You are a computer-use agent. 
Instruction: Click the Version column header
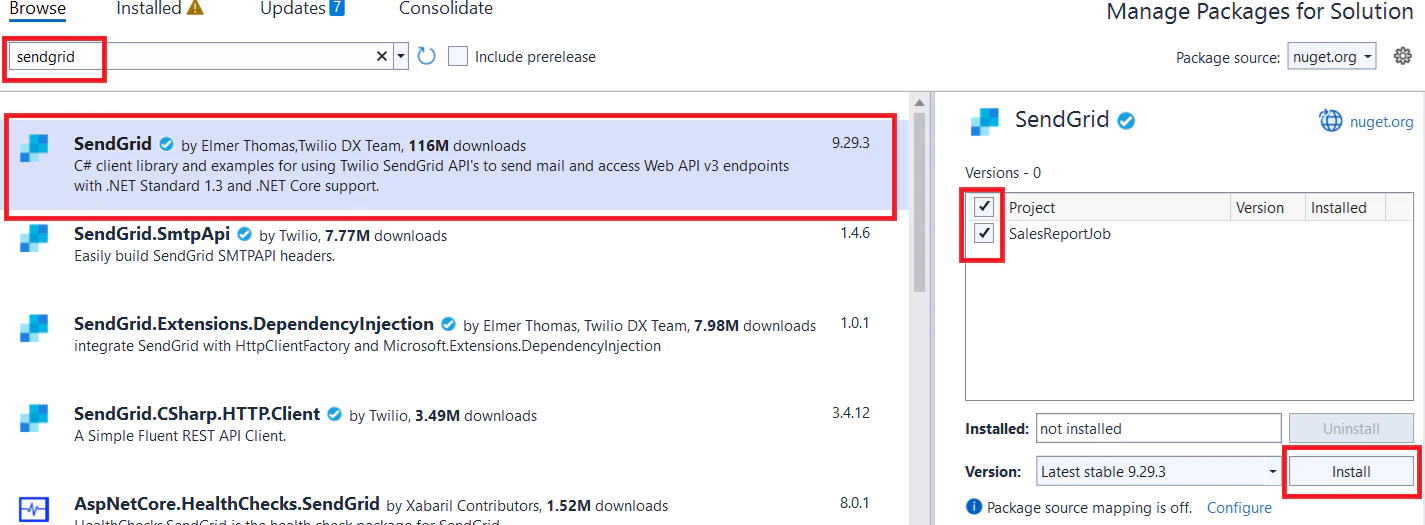[x=1259, y=207]
